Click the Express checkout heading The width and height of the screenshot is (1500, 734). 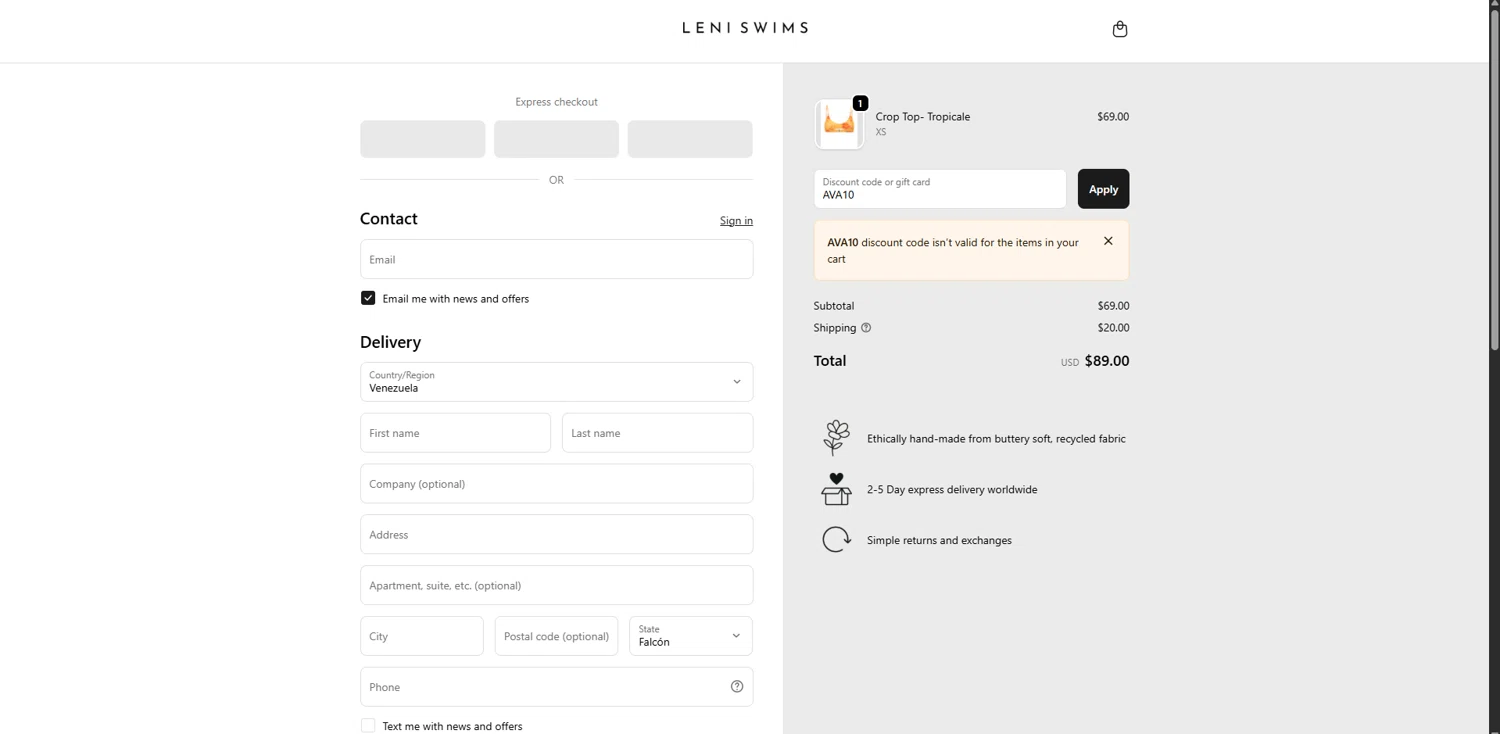point(556,102)
